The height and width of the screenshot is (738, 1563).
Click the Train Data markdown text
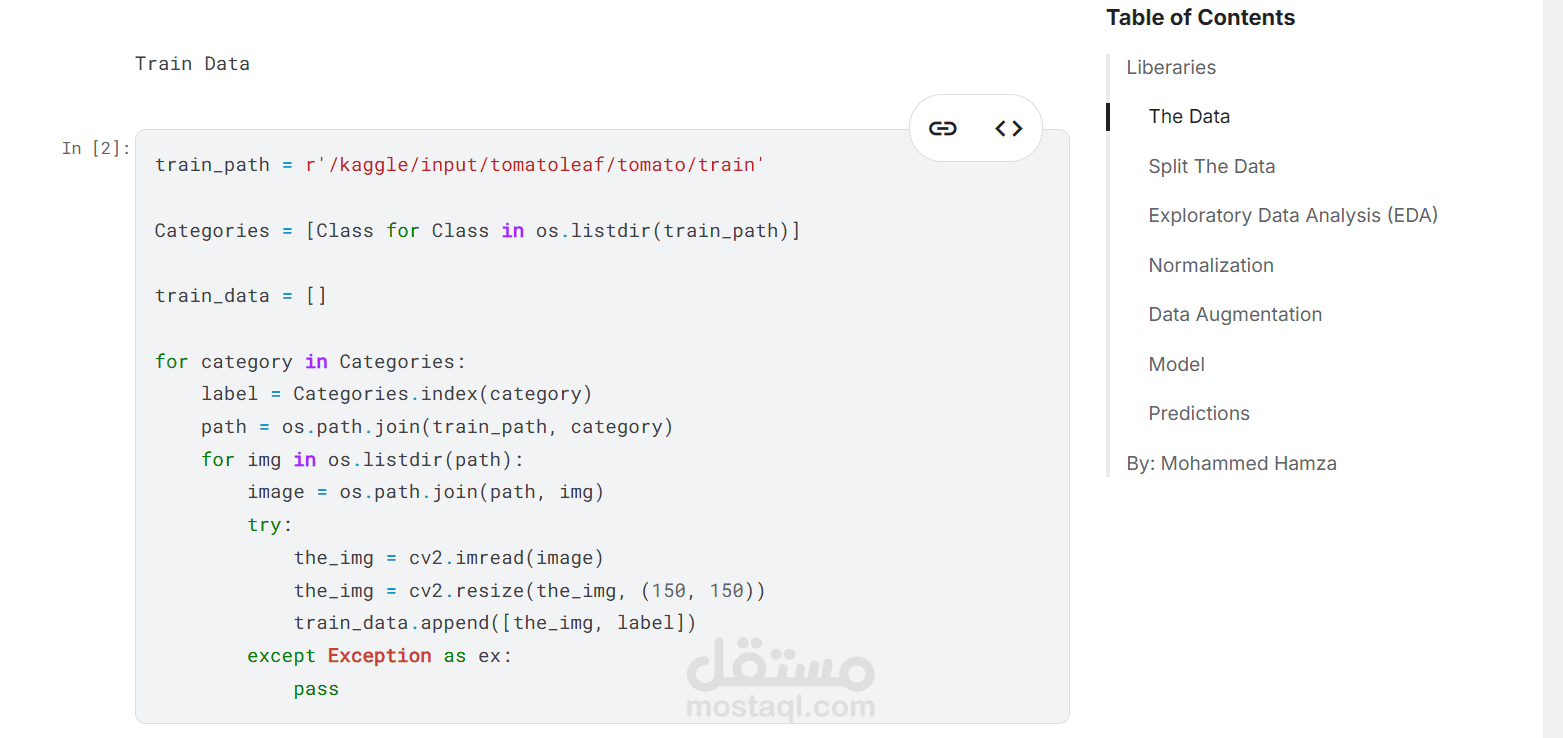(x=192, y=64)
